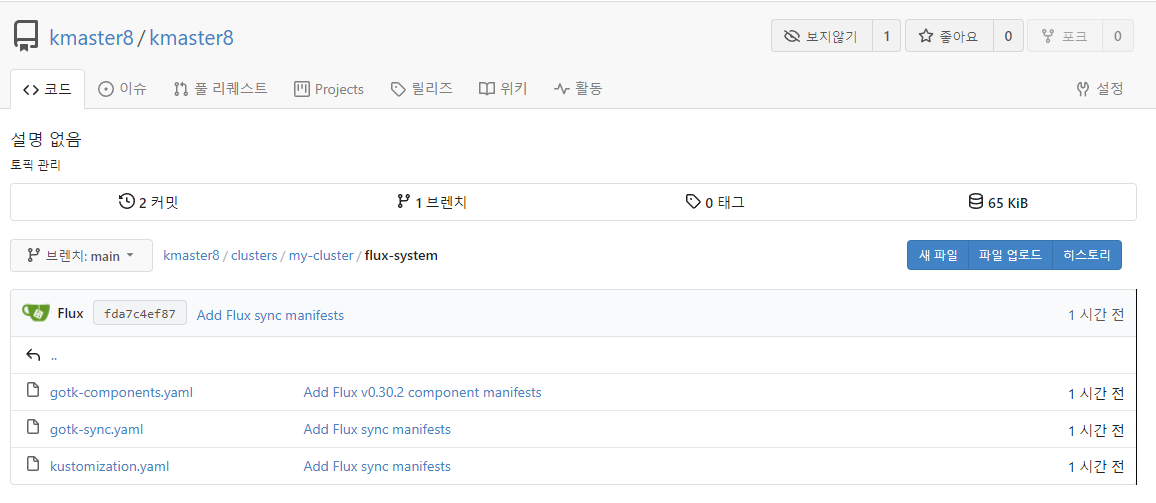This screenshot has height=503, width=1156.
Task: Open the 활동 activity tab
Action: click(579, 89)
